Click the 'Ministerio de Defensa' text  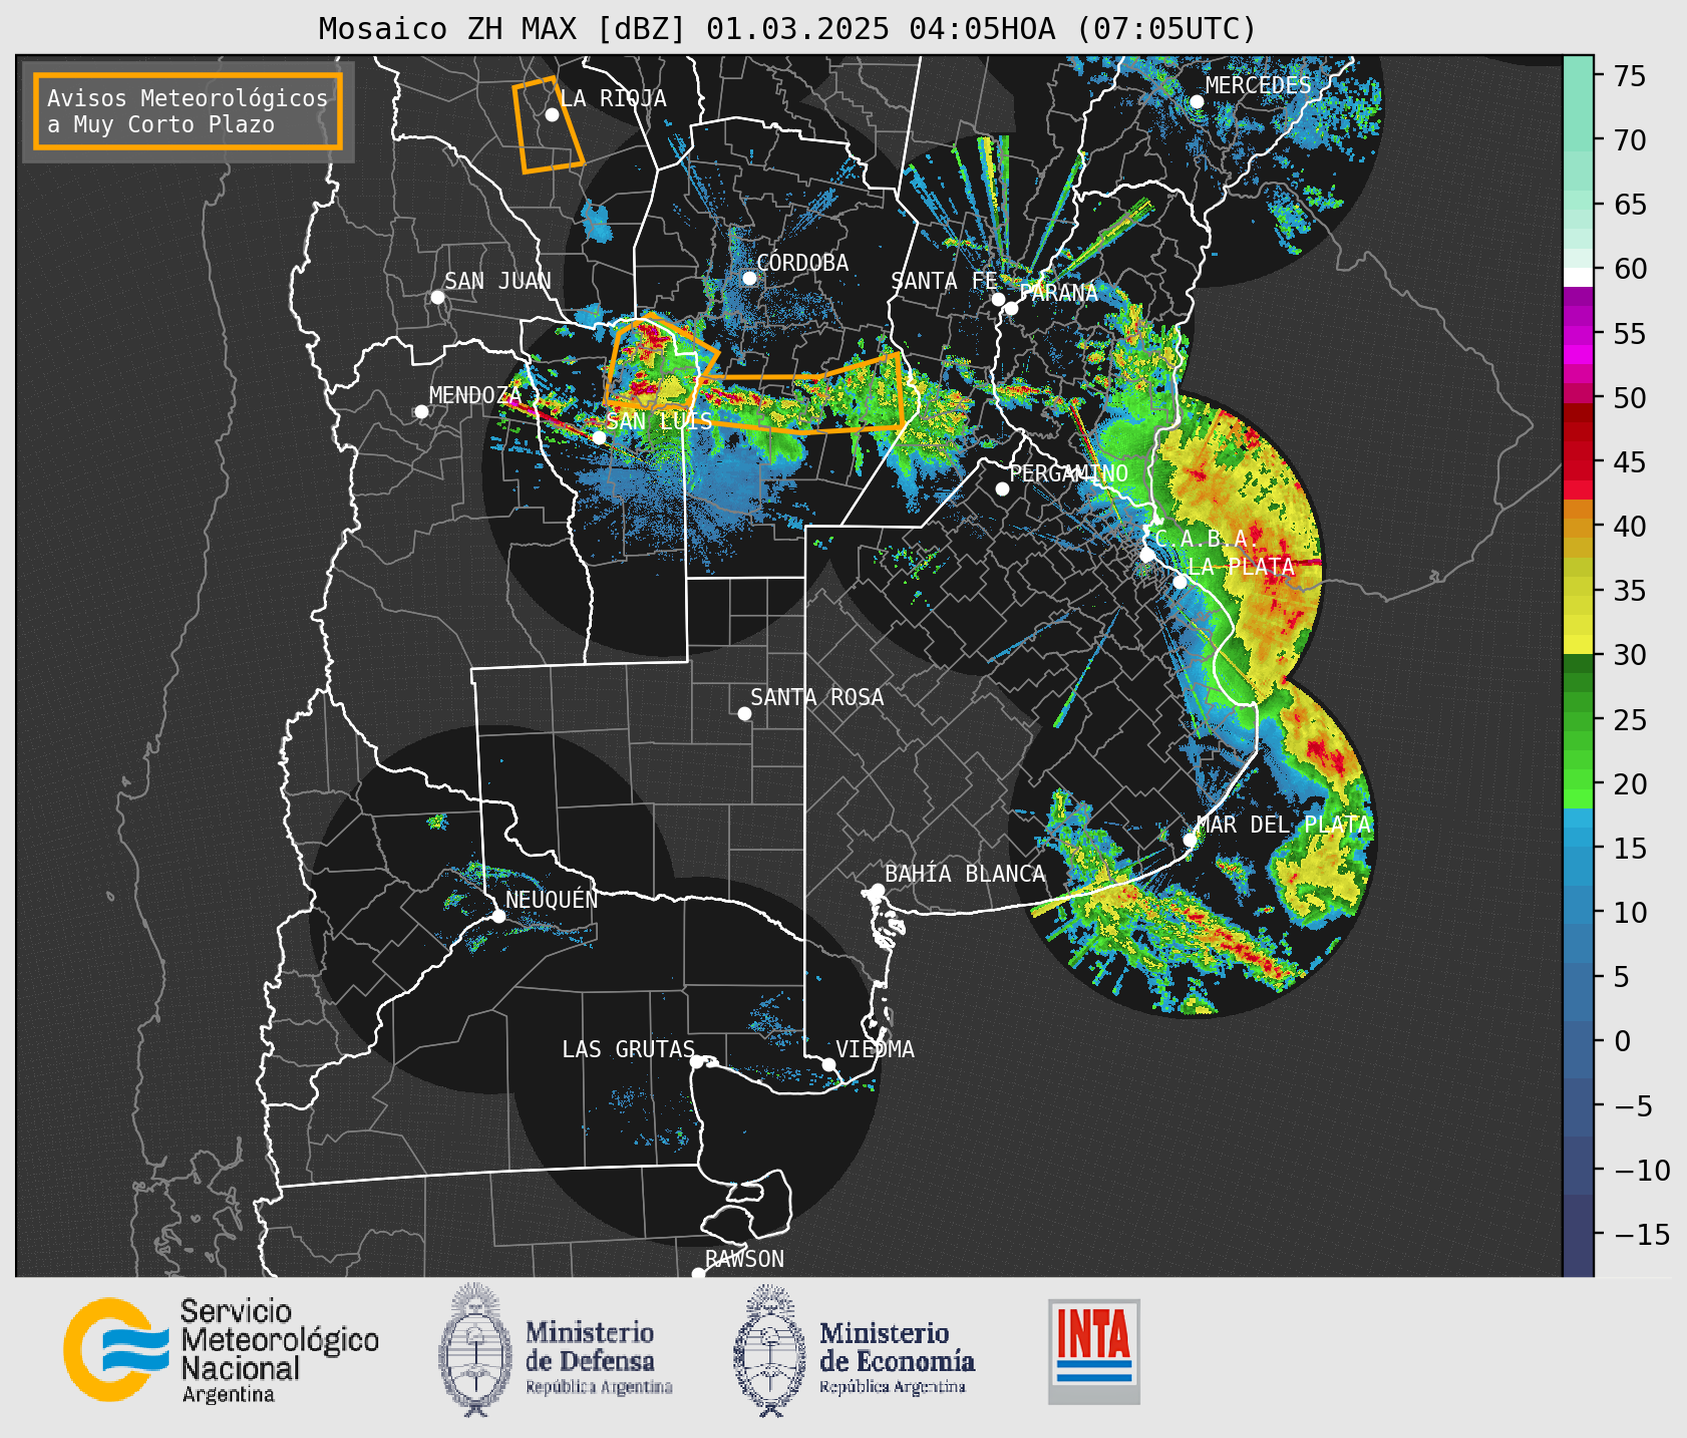pos(590,1347)
